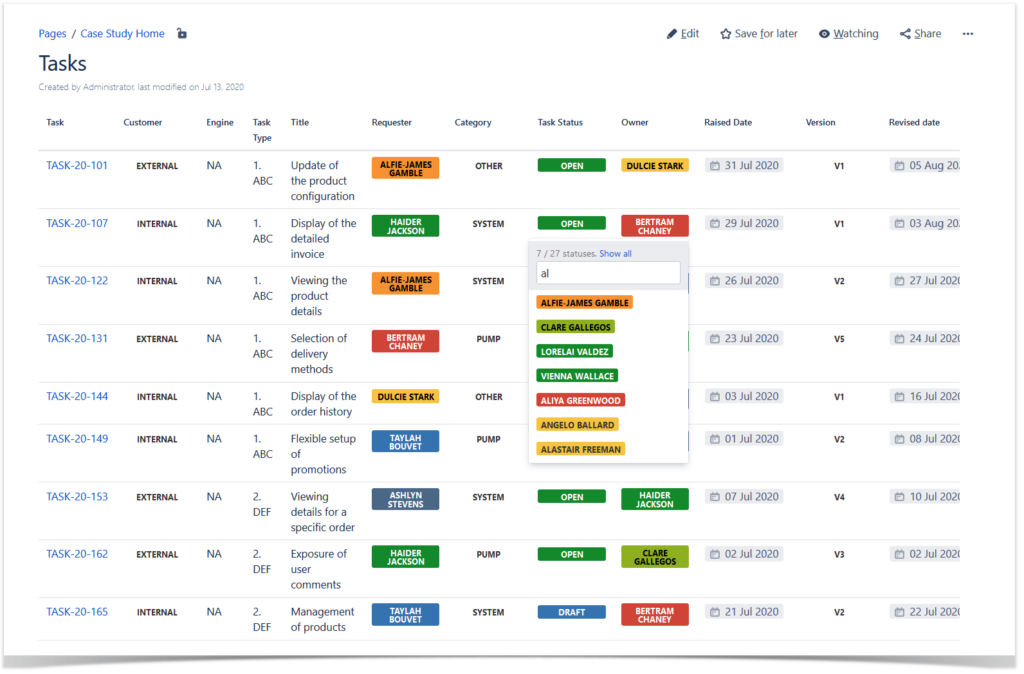
Task: Click the HAIDER JACKSON requester badge for TASK-20-162
Action: (x=405, y=556)
